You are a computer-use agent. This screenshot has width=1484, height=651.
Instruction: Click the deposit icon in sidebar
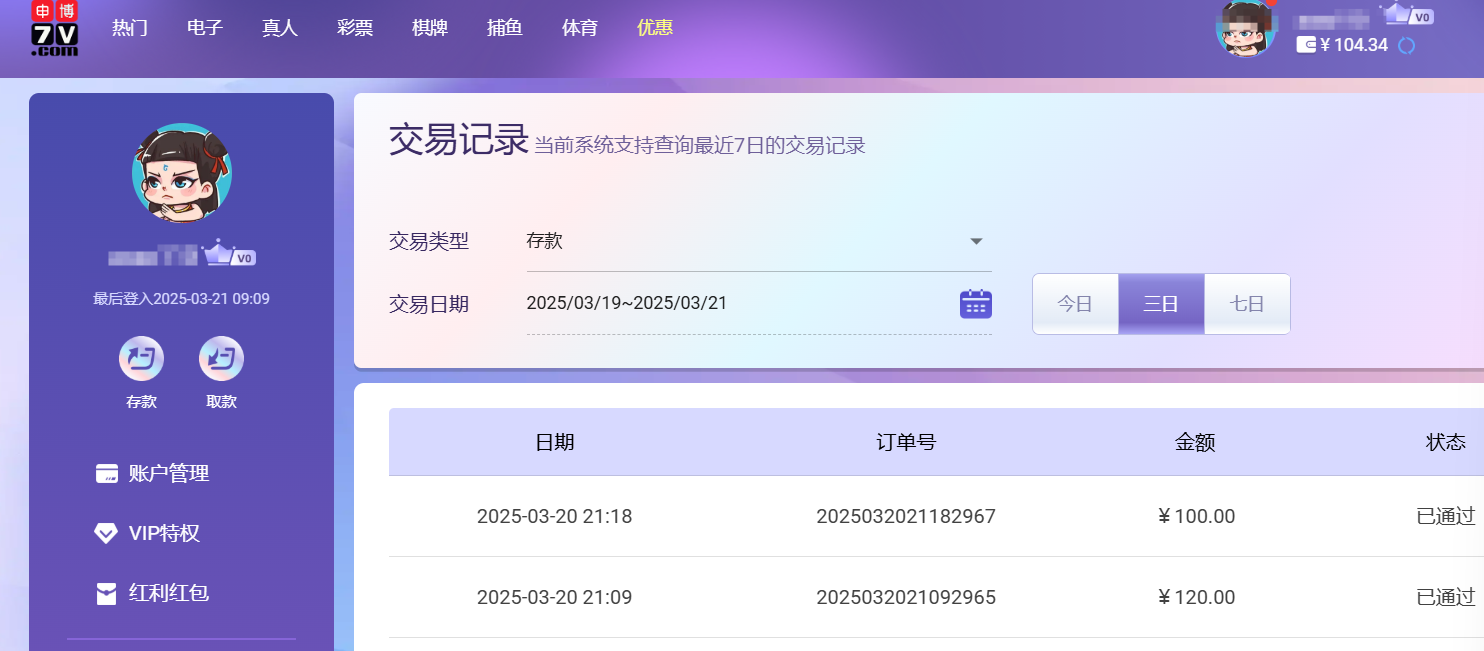(x=141, y=359)
